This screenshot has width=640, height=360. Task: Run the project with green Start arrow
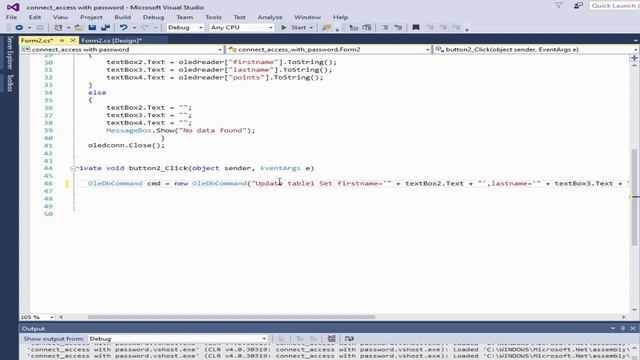click(284, 27)
